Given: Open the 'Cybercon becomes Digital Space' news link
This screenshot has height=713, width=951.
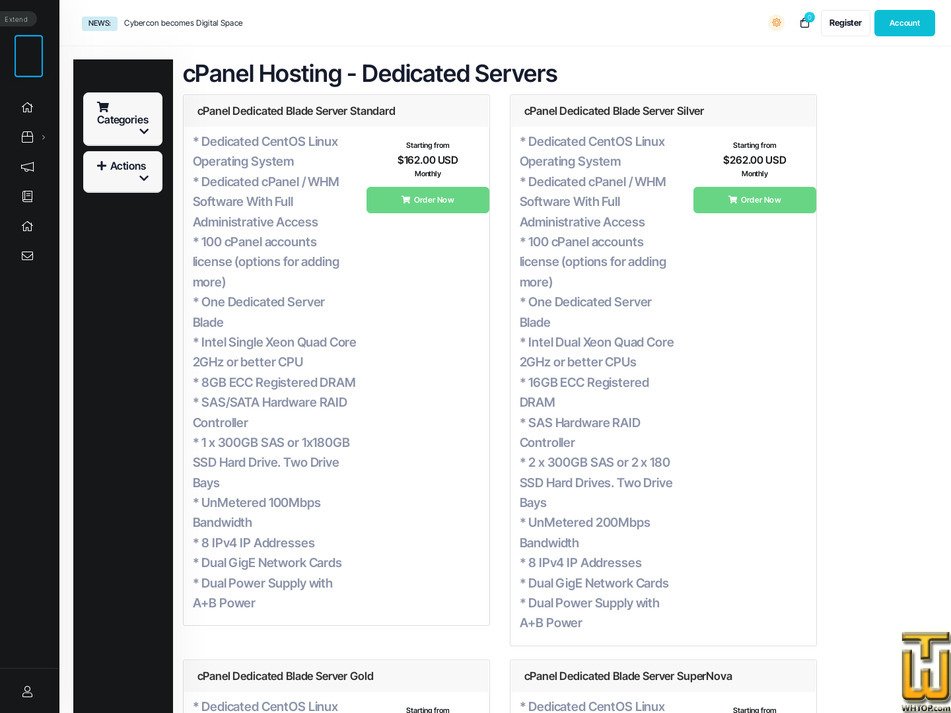Looking at the screenshot, I should [x=183, y=23].
